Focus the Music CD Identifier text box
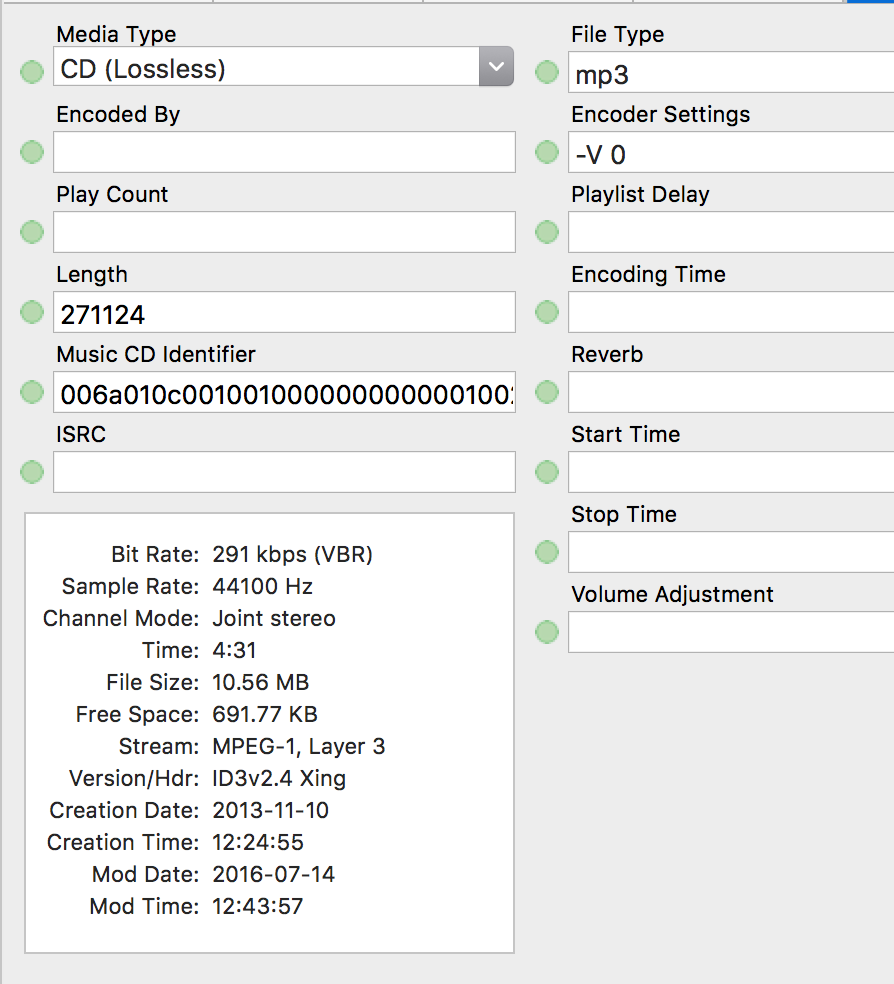894x984 pixels. [x=284, y=393]
